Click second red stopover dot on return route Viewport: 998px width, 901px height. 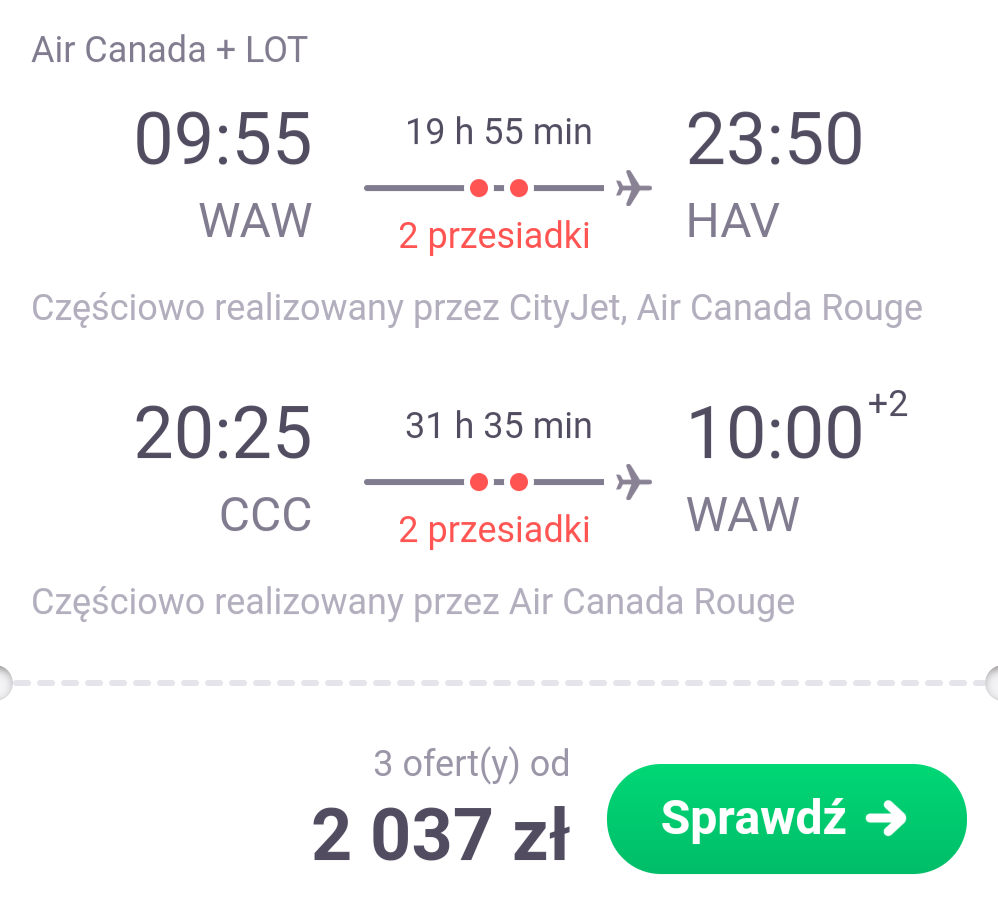pyautogui.click(x=519, y=482)
